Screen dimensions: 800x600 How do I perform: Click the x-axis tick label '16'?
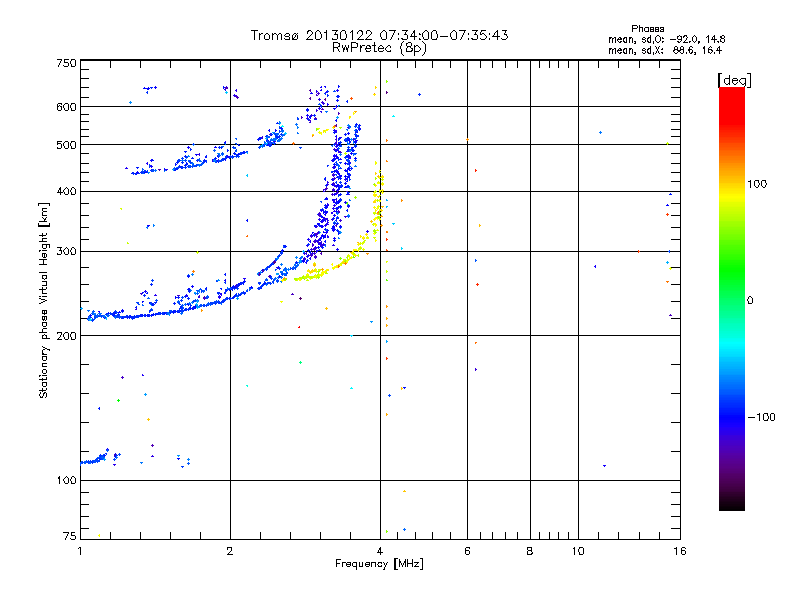(x=680, y=551)
